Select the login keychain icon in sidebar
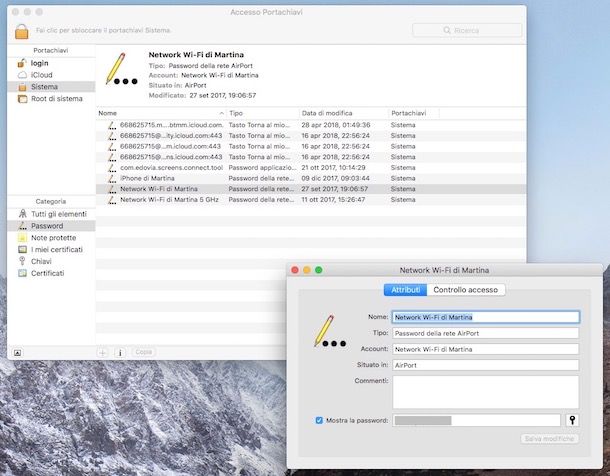The height and width of the screenshot is (476, 610). pyautogui.click(x=22, y=63)
